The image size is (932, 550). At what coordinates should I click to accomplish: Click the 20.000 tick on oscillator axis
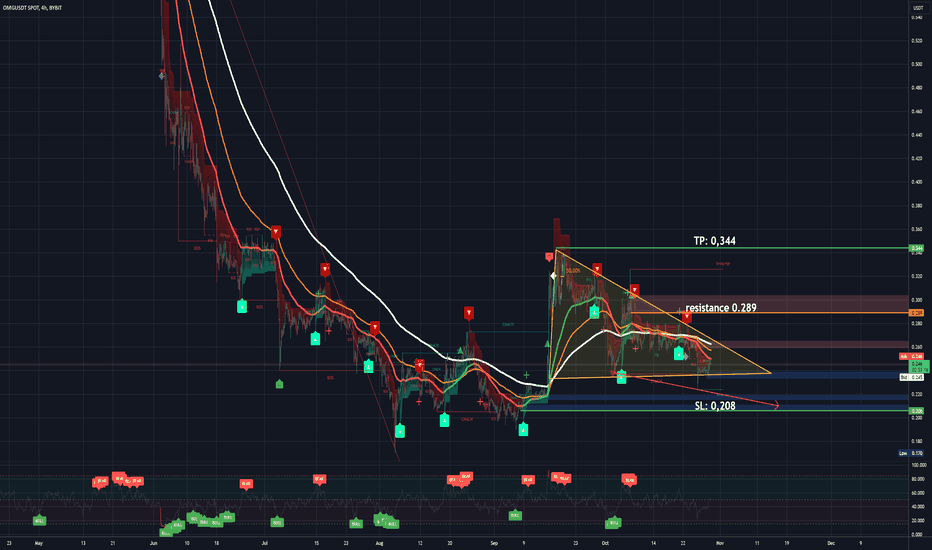click(x=918, y=520)
